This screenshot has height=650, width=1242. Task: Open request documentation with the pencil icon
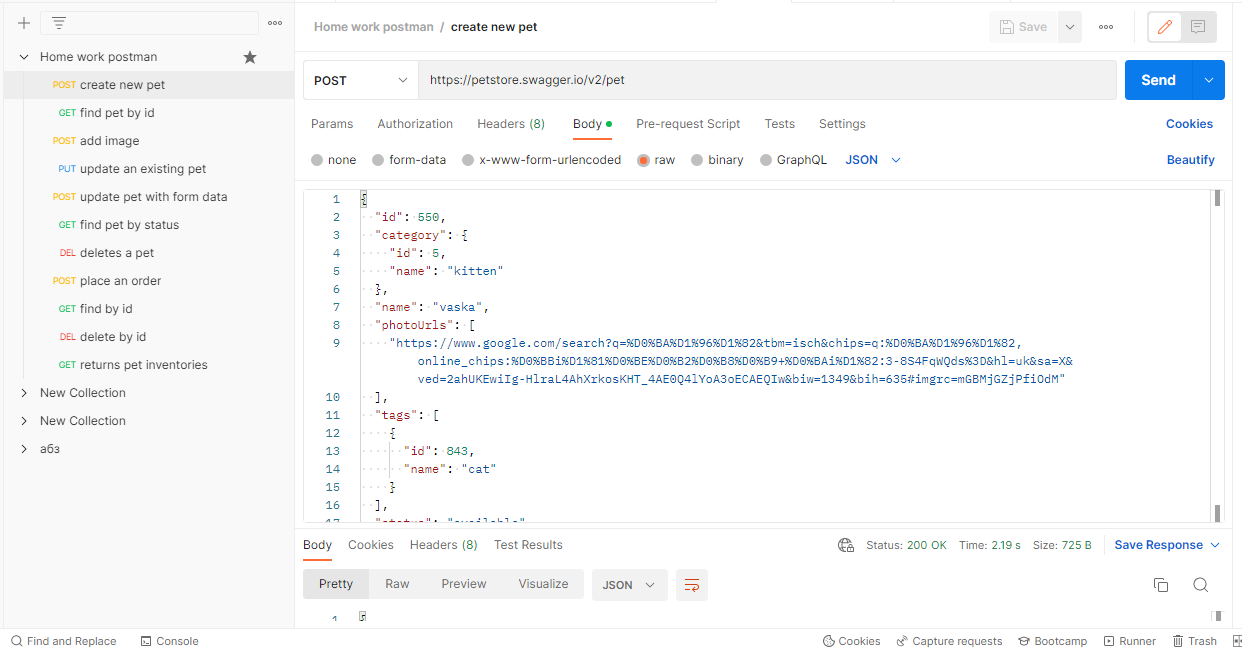(1163, 27)
